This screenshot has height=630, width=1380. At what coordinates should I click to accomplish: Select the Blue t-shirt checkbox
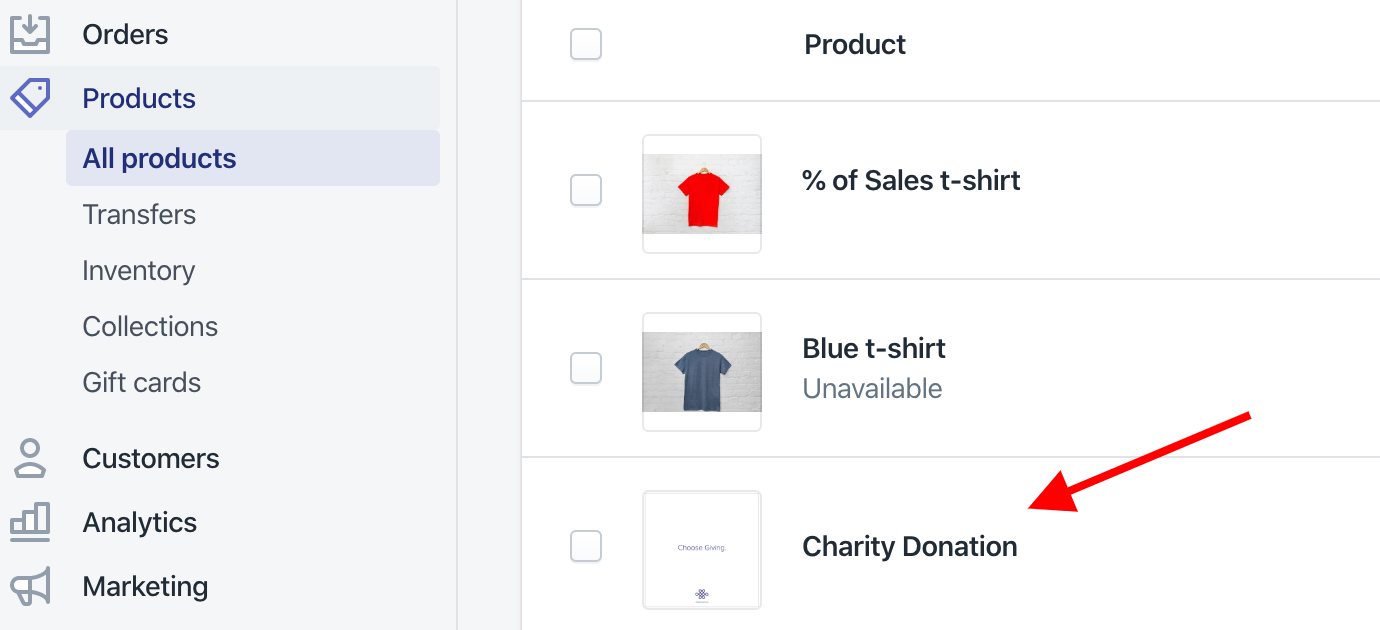pos(586,368)
